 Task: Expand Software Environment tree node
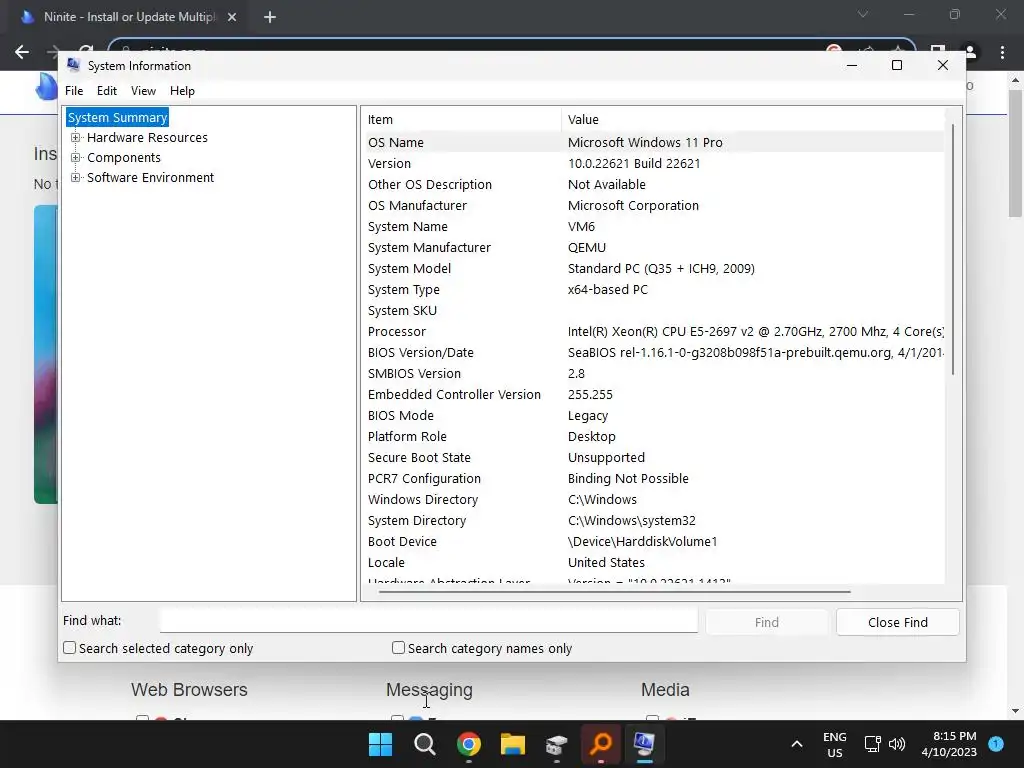76,178
